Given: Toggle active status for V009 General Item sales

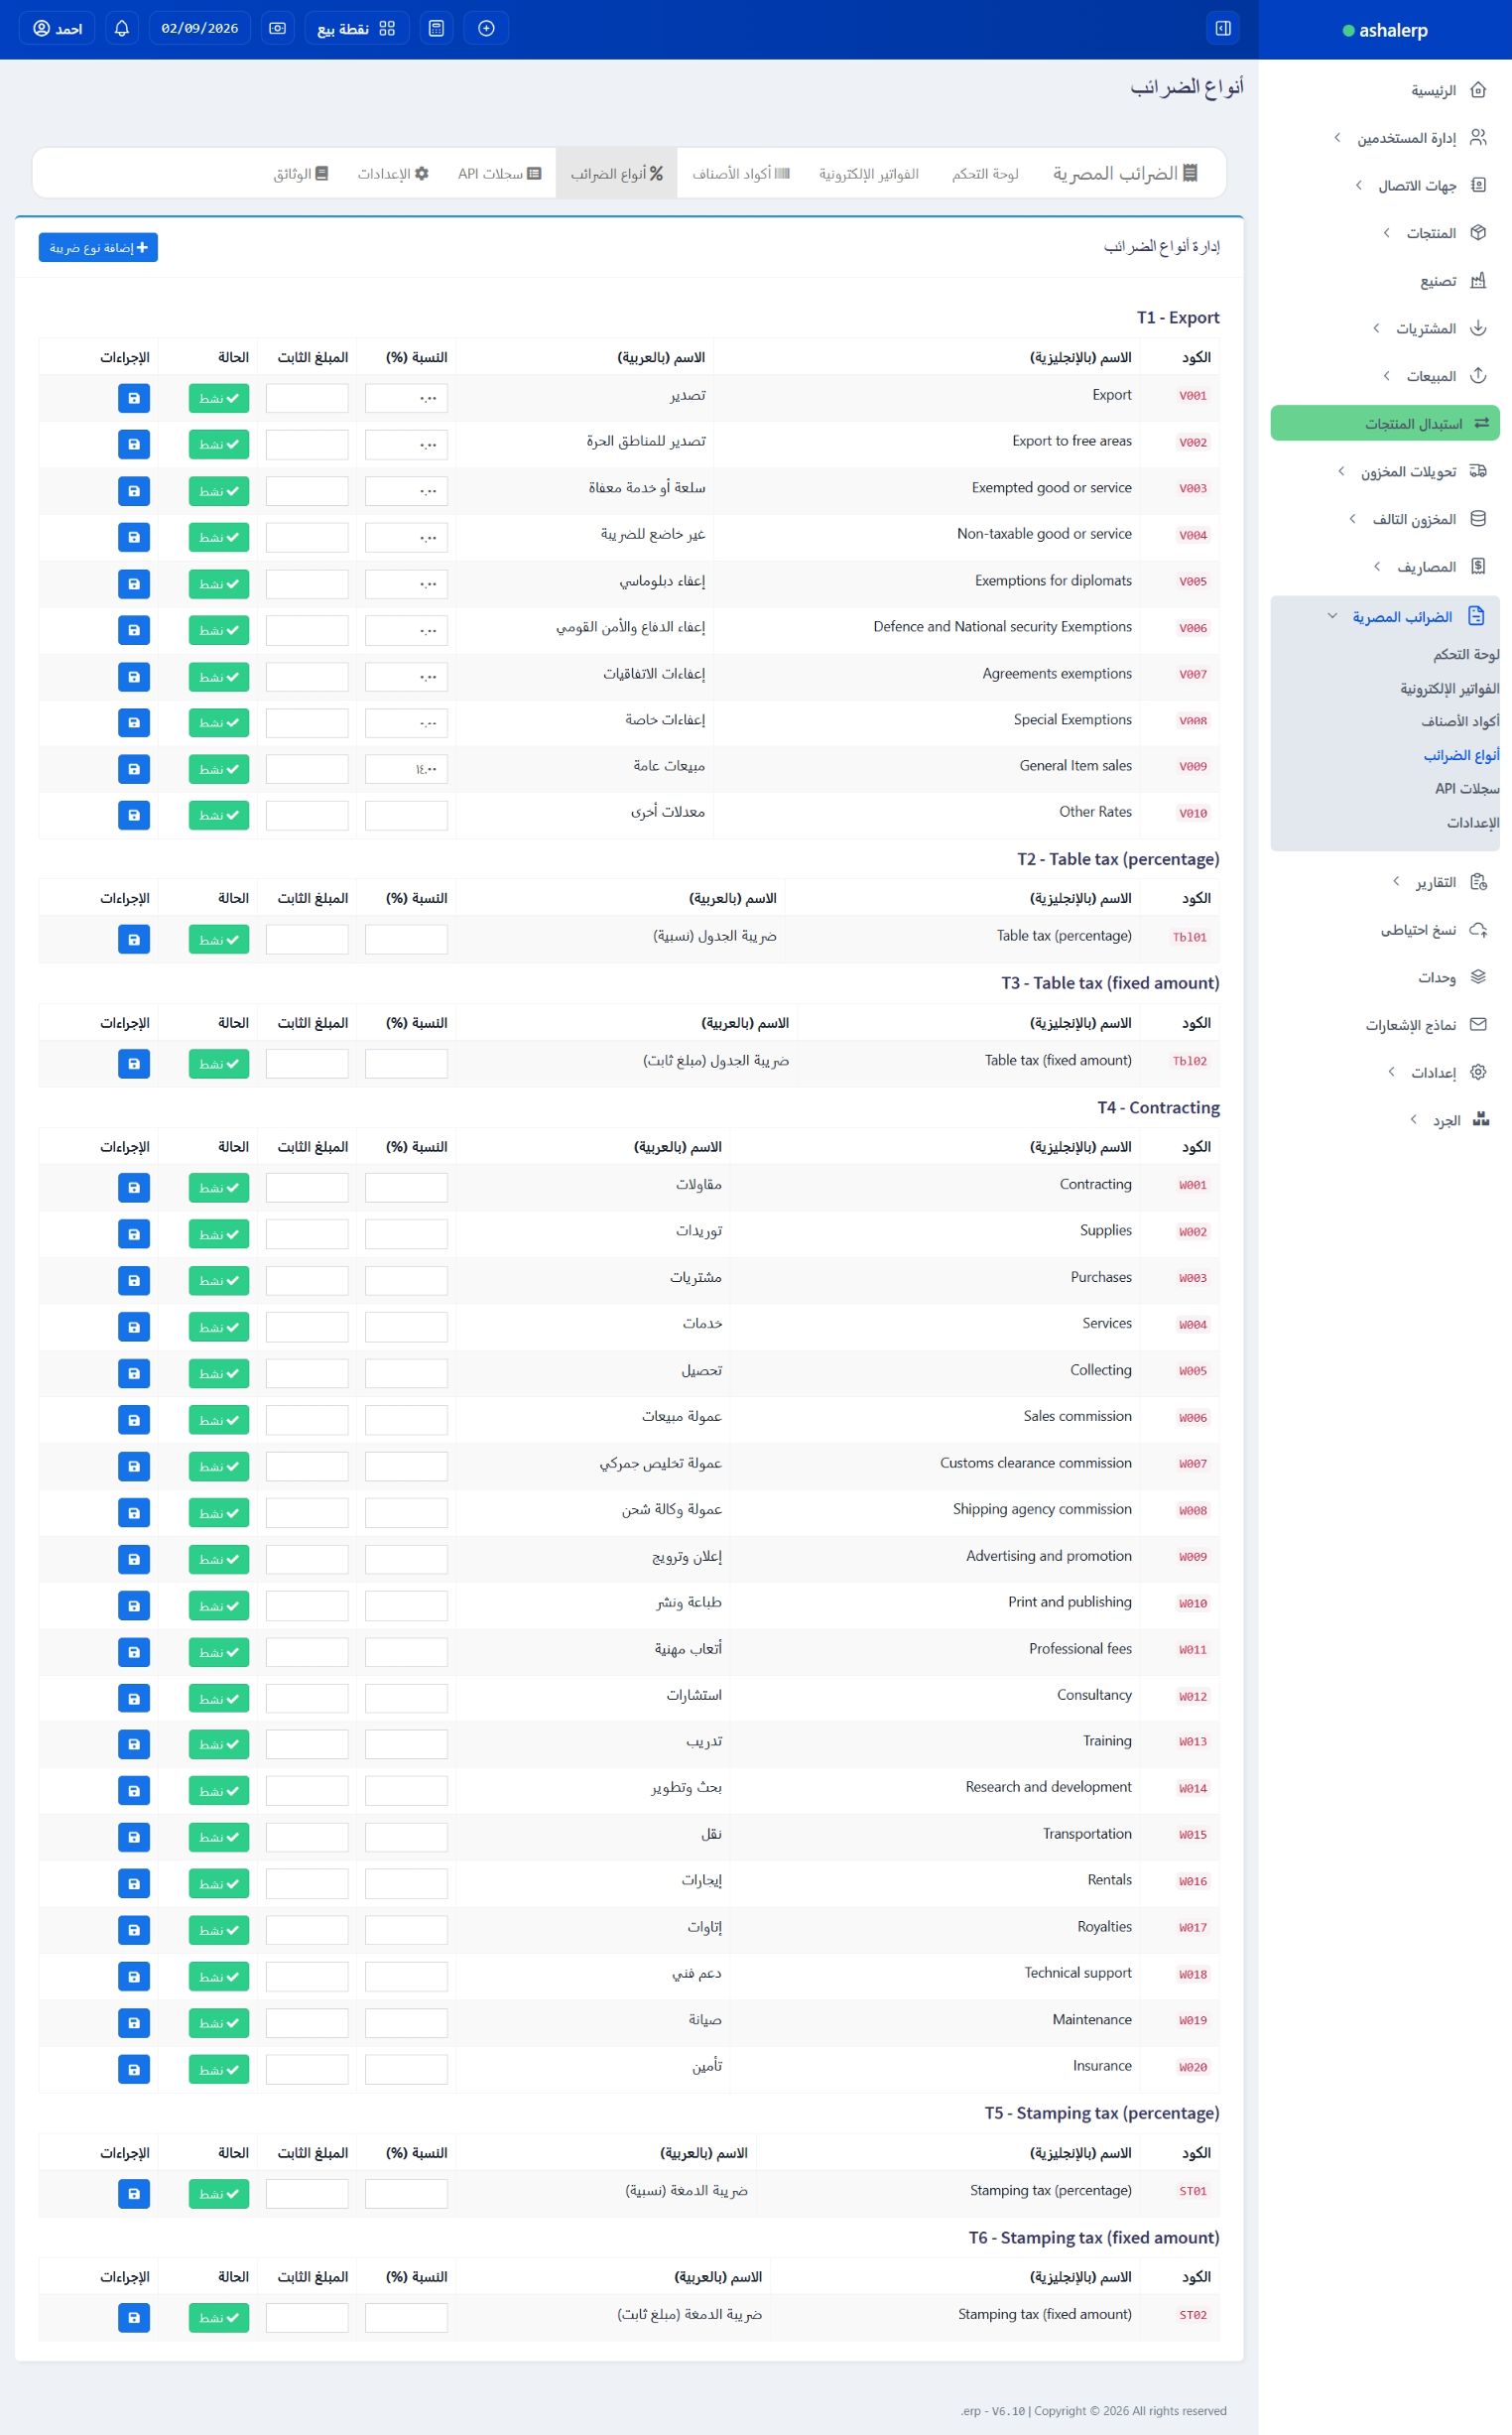Looking at the screenshot, I should click(218, 769).
